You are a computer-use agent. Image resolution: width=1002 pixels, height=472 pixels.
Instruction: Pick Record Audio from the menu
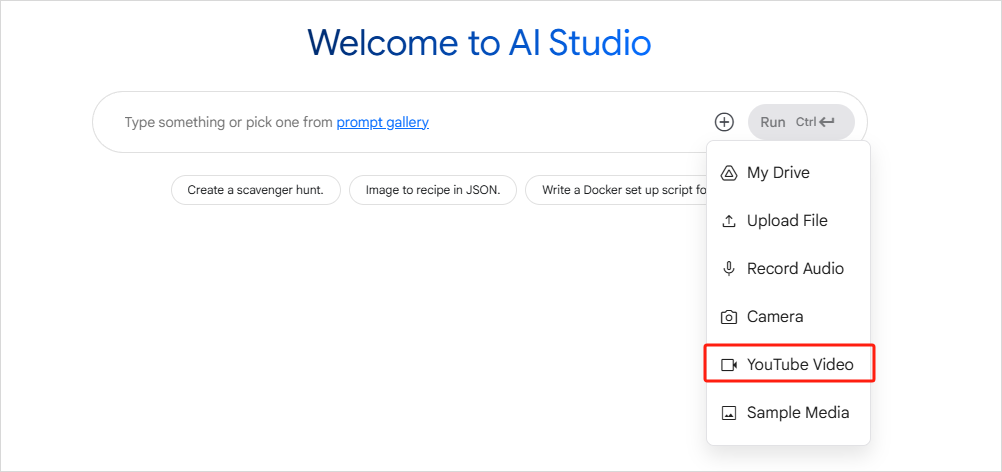tap(795, 269)
